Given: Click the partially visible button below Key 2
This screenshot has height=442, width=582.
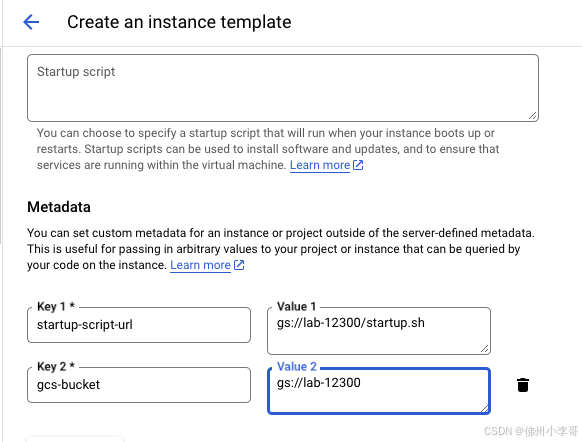Looking at the screenshot, I should [x=75, y=439].
